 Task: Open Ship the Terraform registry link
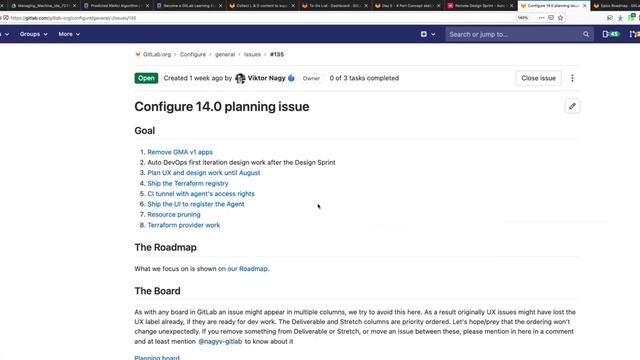point(188,183)
